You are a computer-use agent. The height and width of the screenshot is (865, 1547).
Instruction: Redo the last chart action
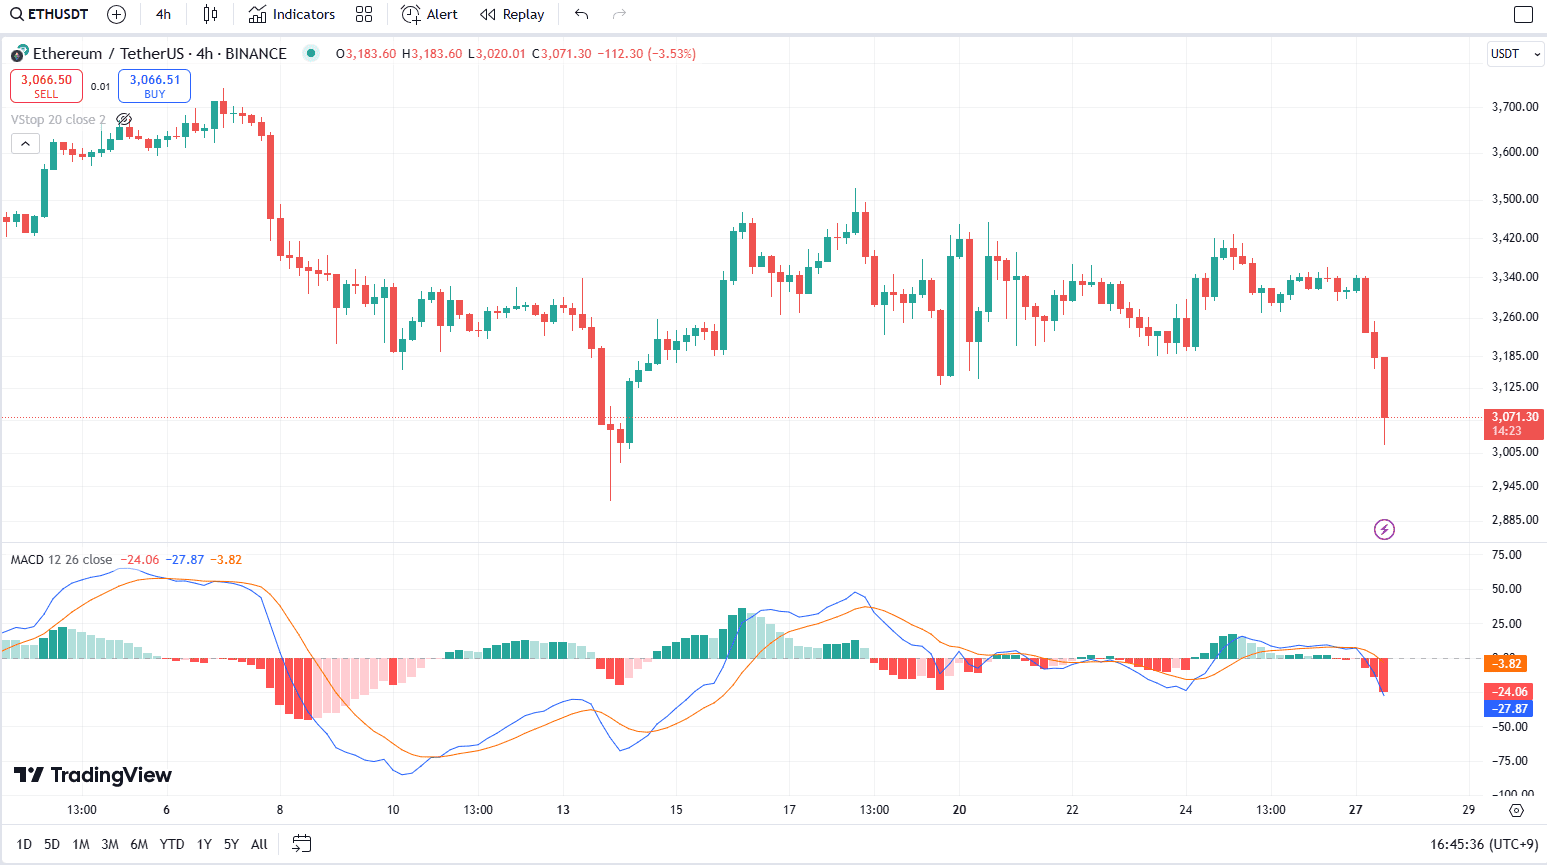[619, 14]
